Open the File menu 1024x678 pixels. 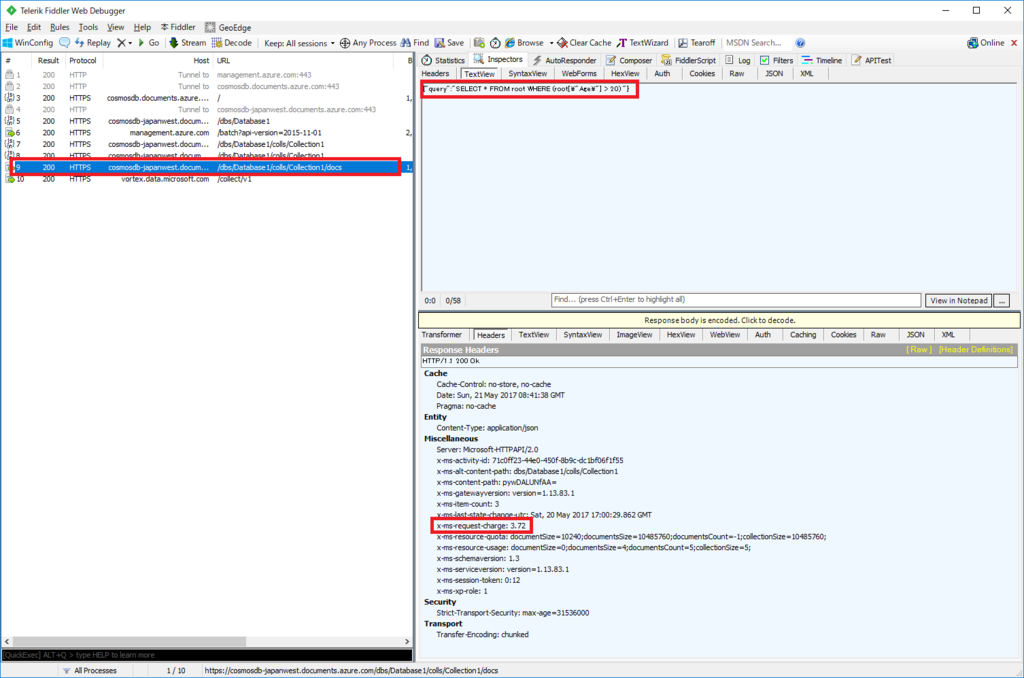(12, 27)
